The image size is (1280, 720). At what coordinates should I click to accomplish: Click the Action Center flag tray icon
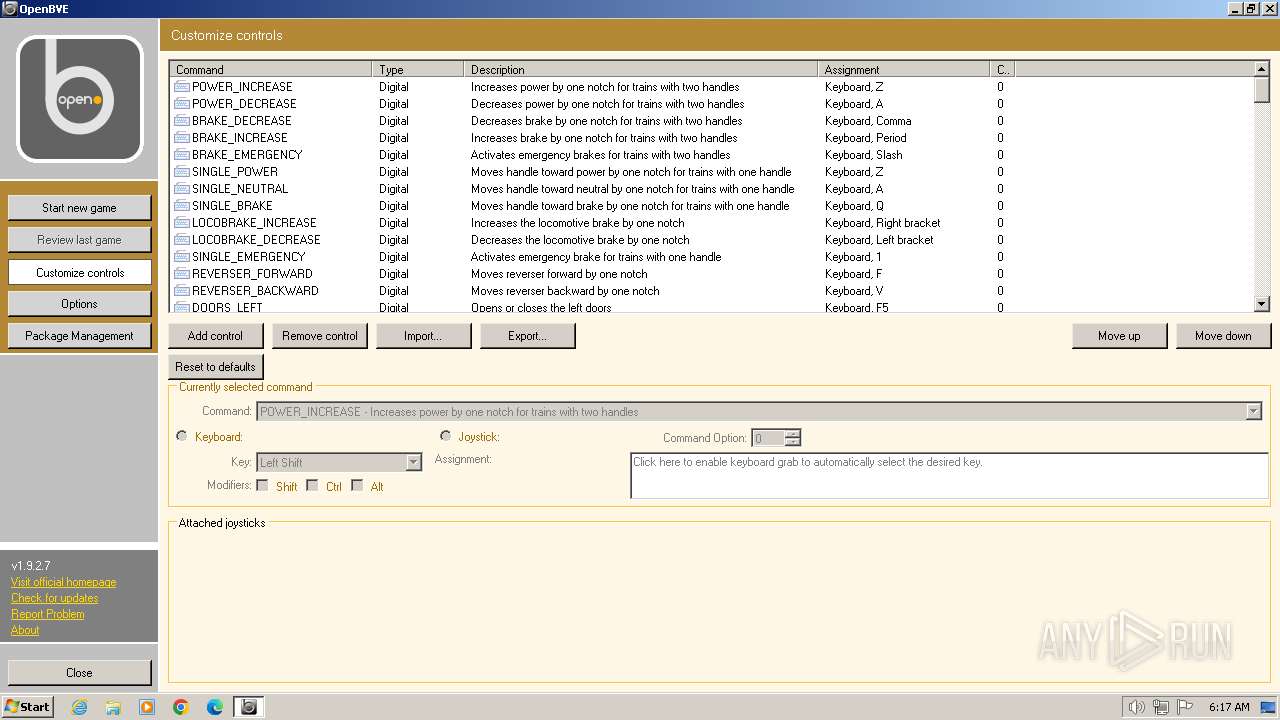(1184, 707)
